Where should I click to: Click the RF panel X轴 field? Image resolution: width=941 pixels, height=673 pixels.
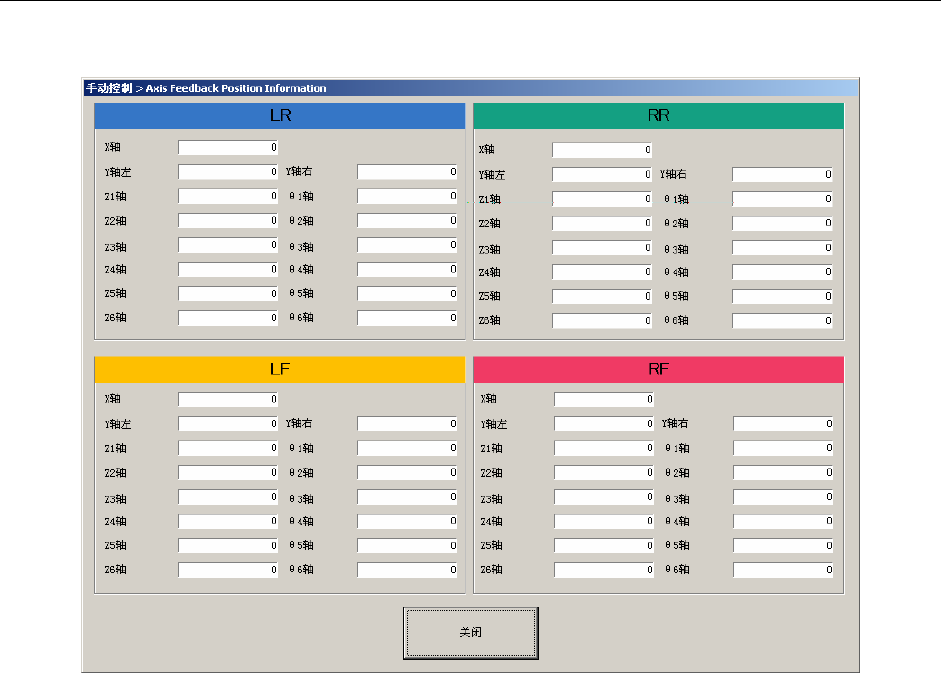[604, 400]
